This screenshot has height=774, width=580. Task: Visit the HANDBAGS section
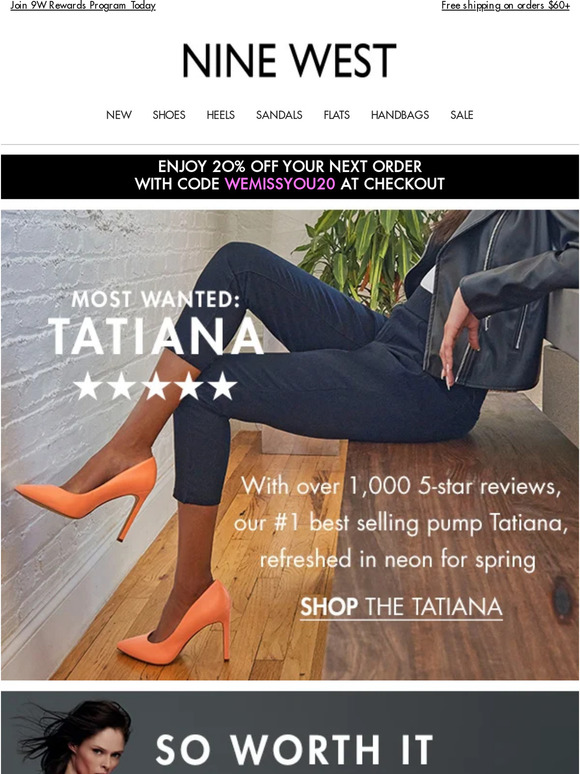click(x=400, y=115)
